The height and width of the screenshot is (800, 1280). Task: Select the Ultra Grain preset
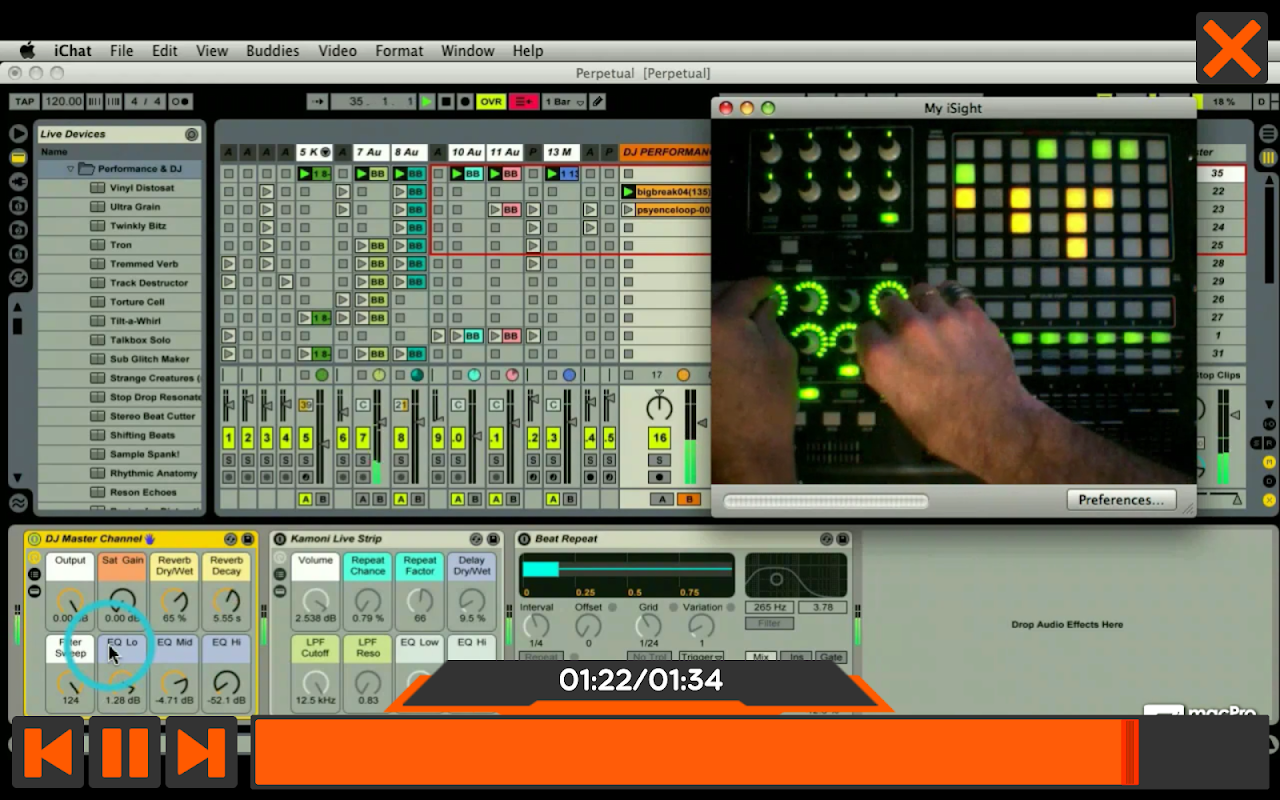[135, 207]
